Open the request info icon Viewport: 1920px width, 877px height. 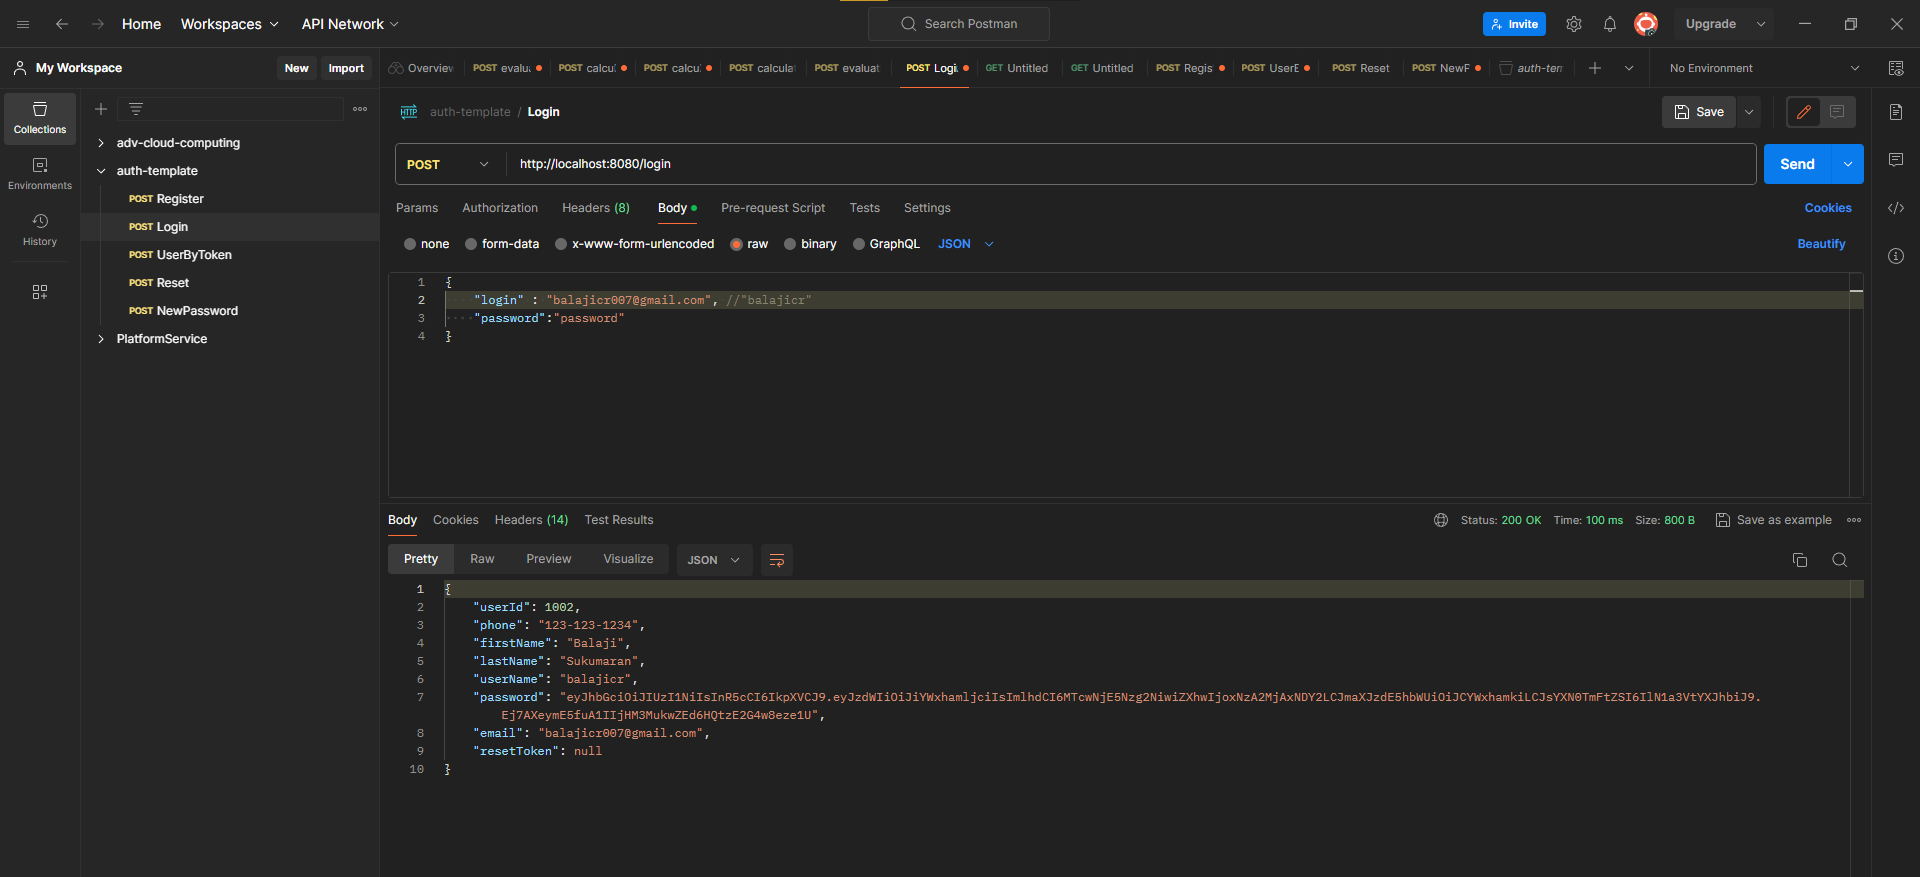click(1896, 256)
